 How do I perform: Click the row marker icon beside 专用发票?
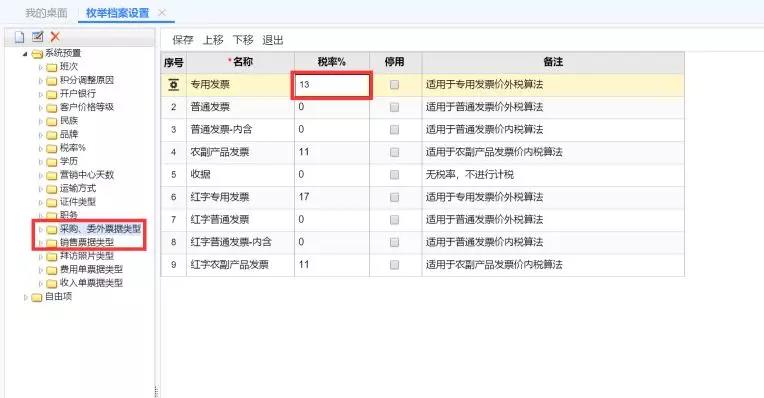(x=173, y=85)
